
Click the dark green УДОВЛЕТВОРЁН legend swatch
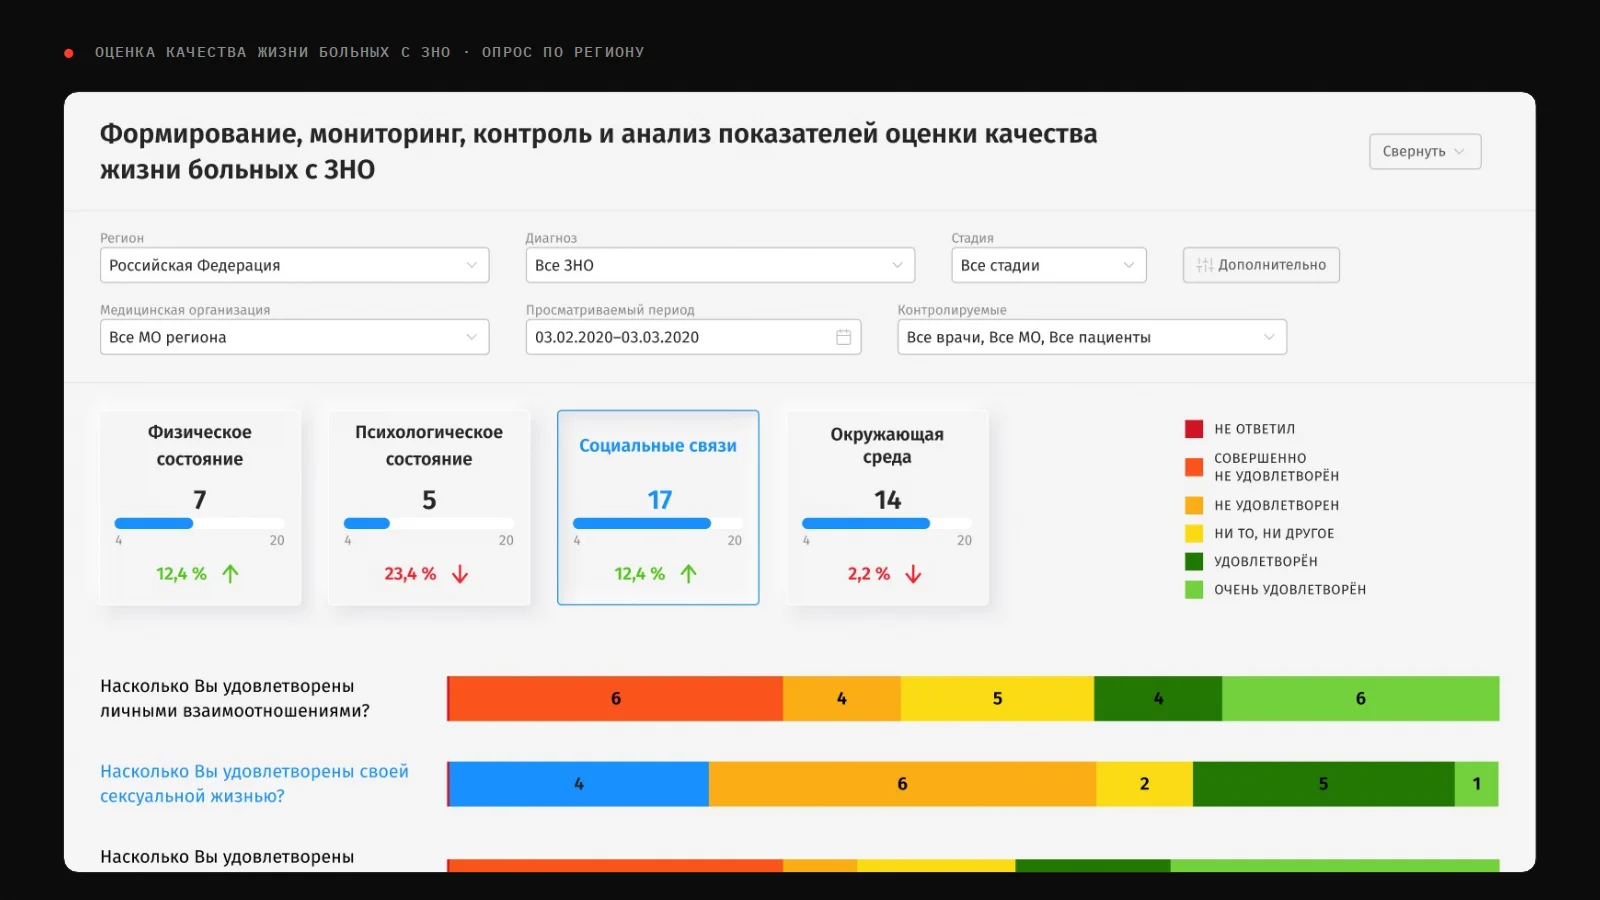(1194, 561)
